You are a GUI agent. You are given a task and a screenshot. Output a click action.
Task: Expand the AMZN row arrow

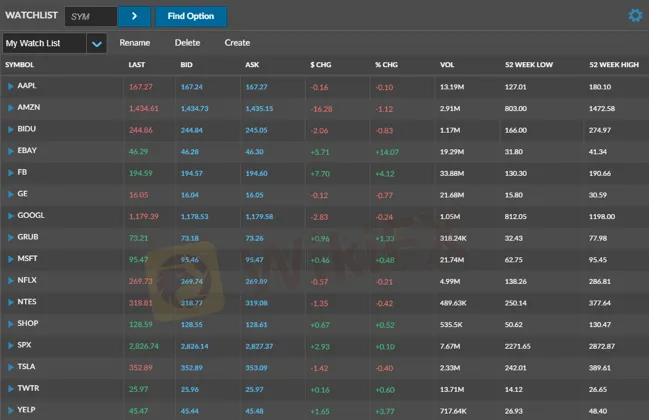[x=11, y=107]
